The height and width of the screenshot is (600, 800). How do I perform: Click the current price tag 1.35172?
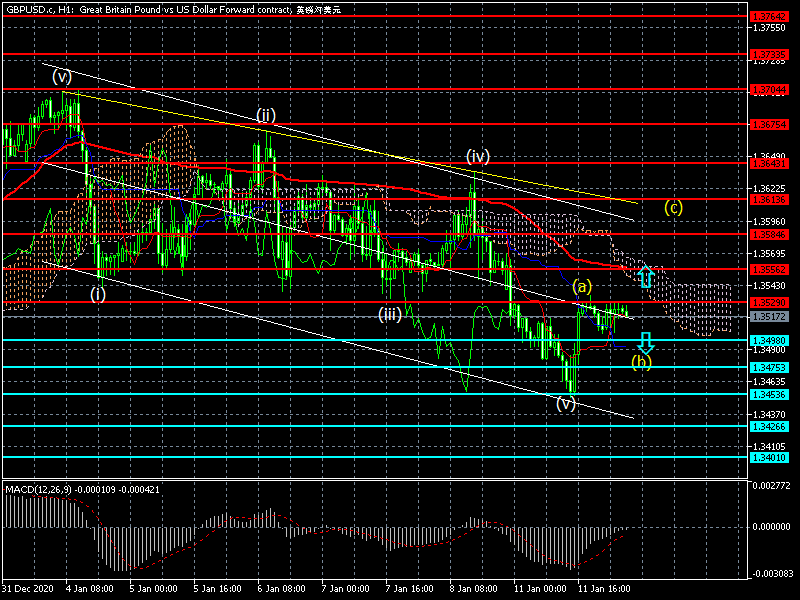pyautogui.click(x=769, y=317)
